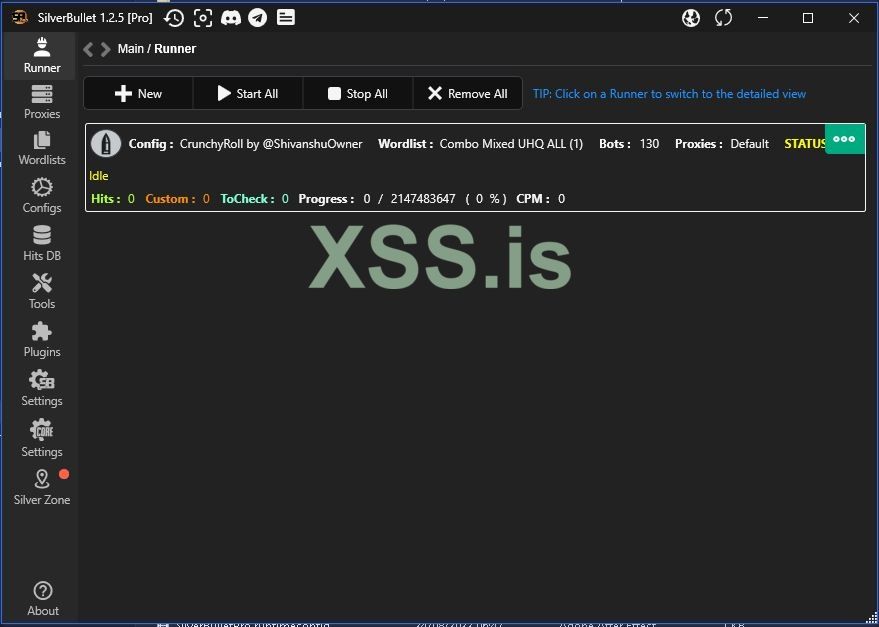Click wordlist name Combo Mixed UHQ ALL (1)
Image resolution: width=879 pixels, height=627 pixels.
click(511, 144)
